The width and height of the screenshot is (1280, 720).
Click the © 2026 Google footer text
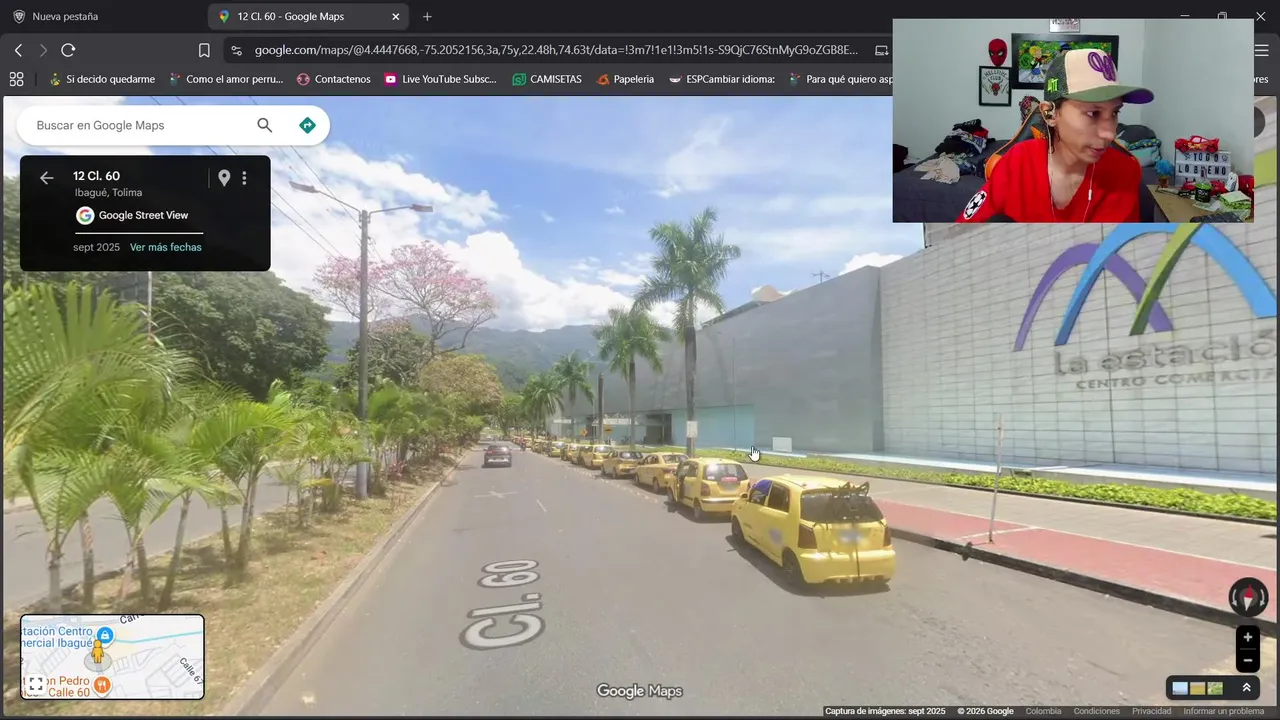tap(985, 711)
